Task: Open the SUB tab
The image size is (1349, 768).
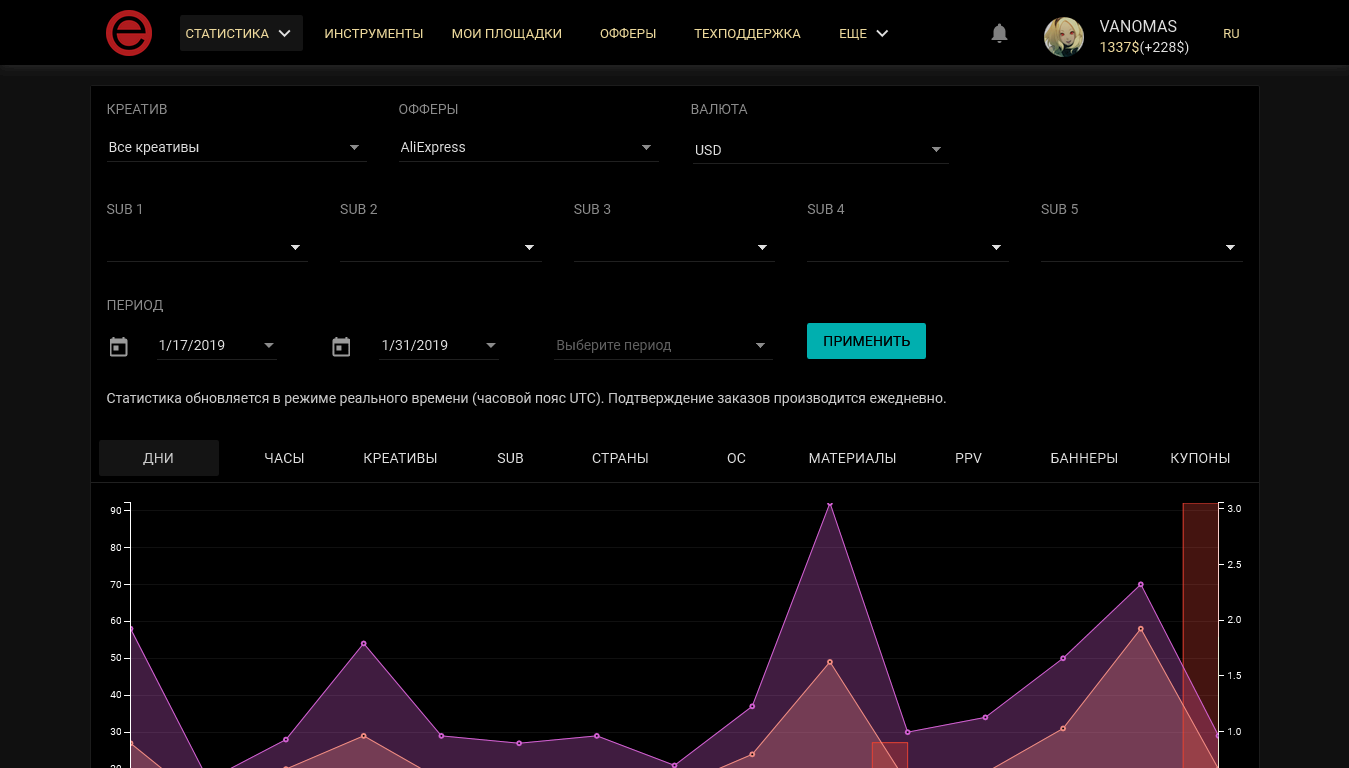Action: [510, 458]
